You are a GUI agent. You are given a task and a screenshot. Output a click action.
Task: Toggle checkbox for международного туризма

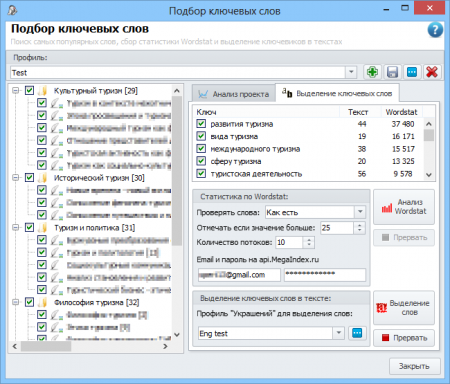point(201,148)
